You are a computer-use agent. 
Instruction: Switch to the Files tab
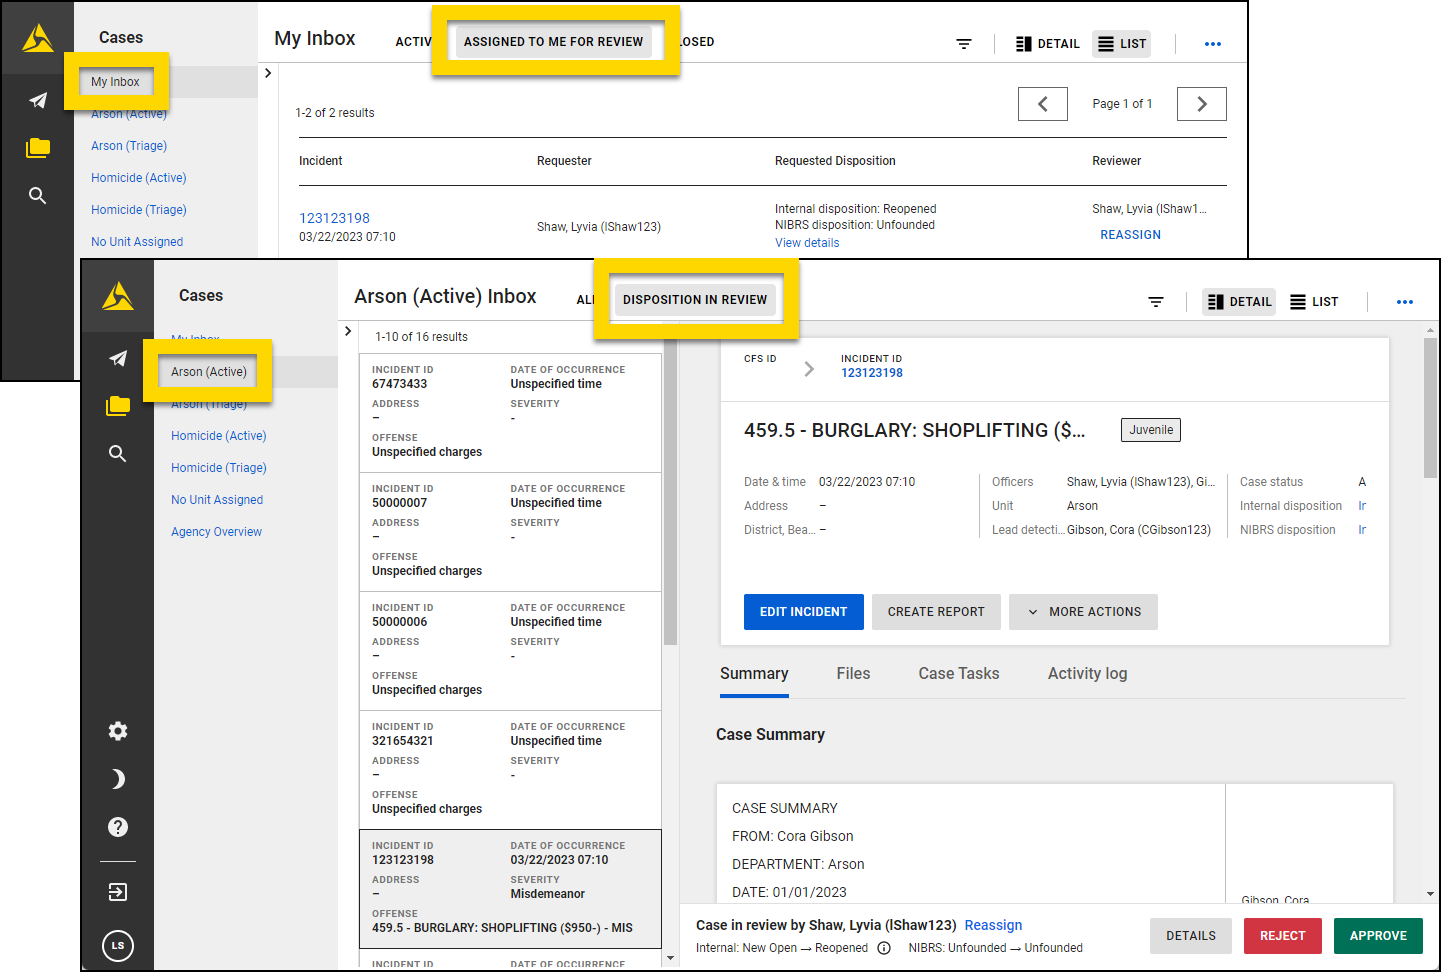coord(853,673)
